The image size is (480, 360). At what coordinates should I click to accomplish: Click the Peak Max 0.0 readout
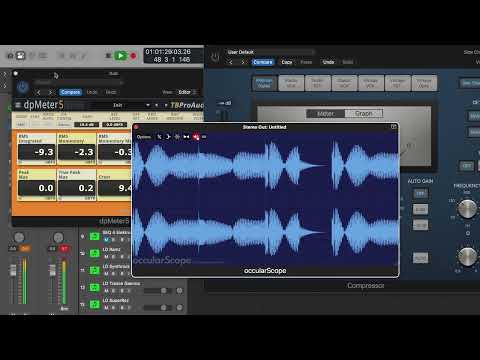pyautogui.click(x=37, y=188)
